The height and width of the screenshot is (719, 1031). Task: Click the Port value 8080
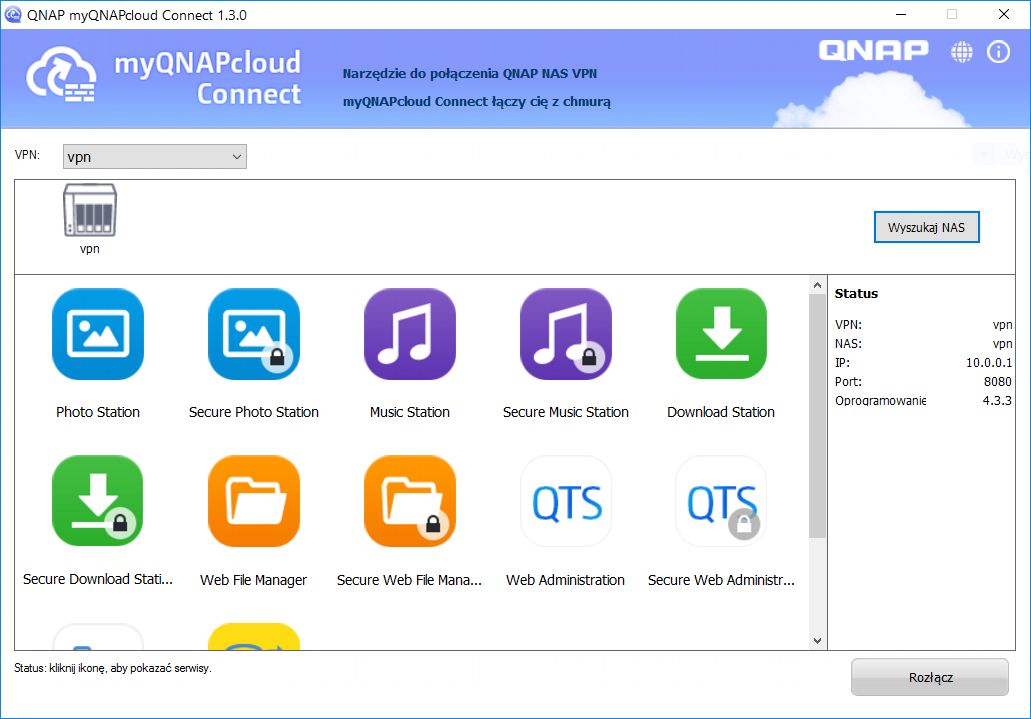(997, 382)
